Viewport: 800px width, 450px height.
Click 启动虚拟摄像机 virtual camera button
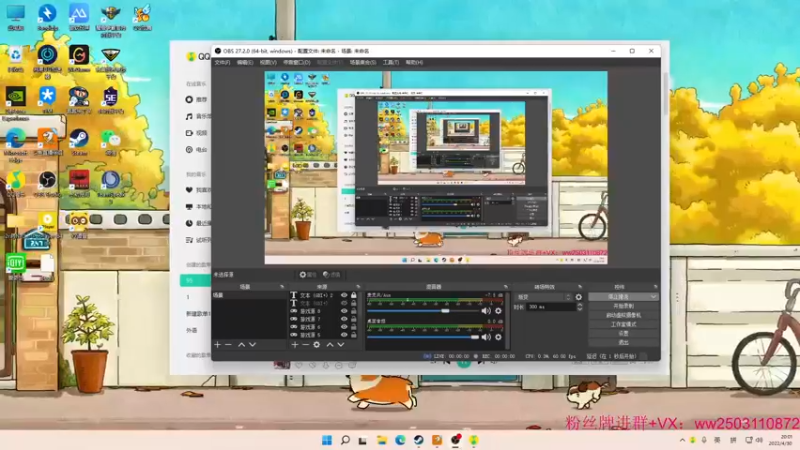(623, 315)
